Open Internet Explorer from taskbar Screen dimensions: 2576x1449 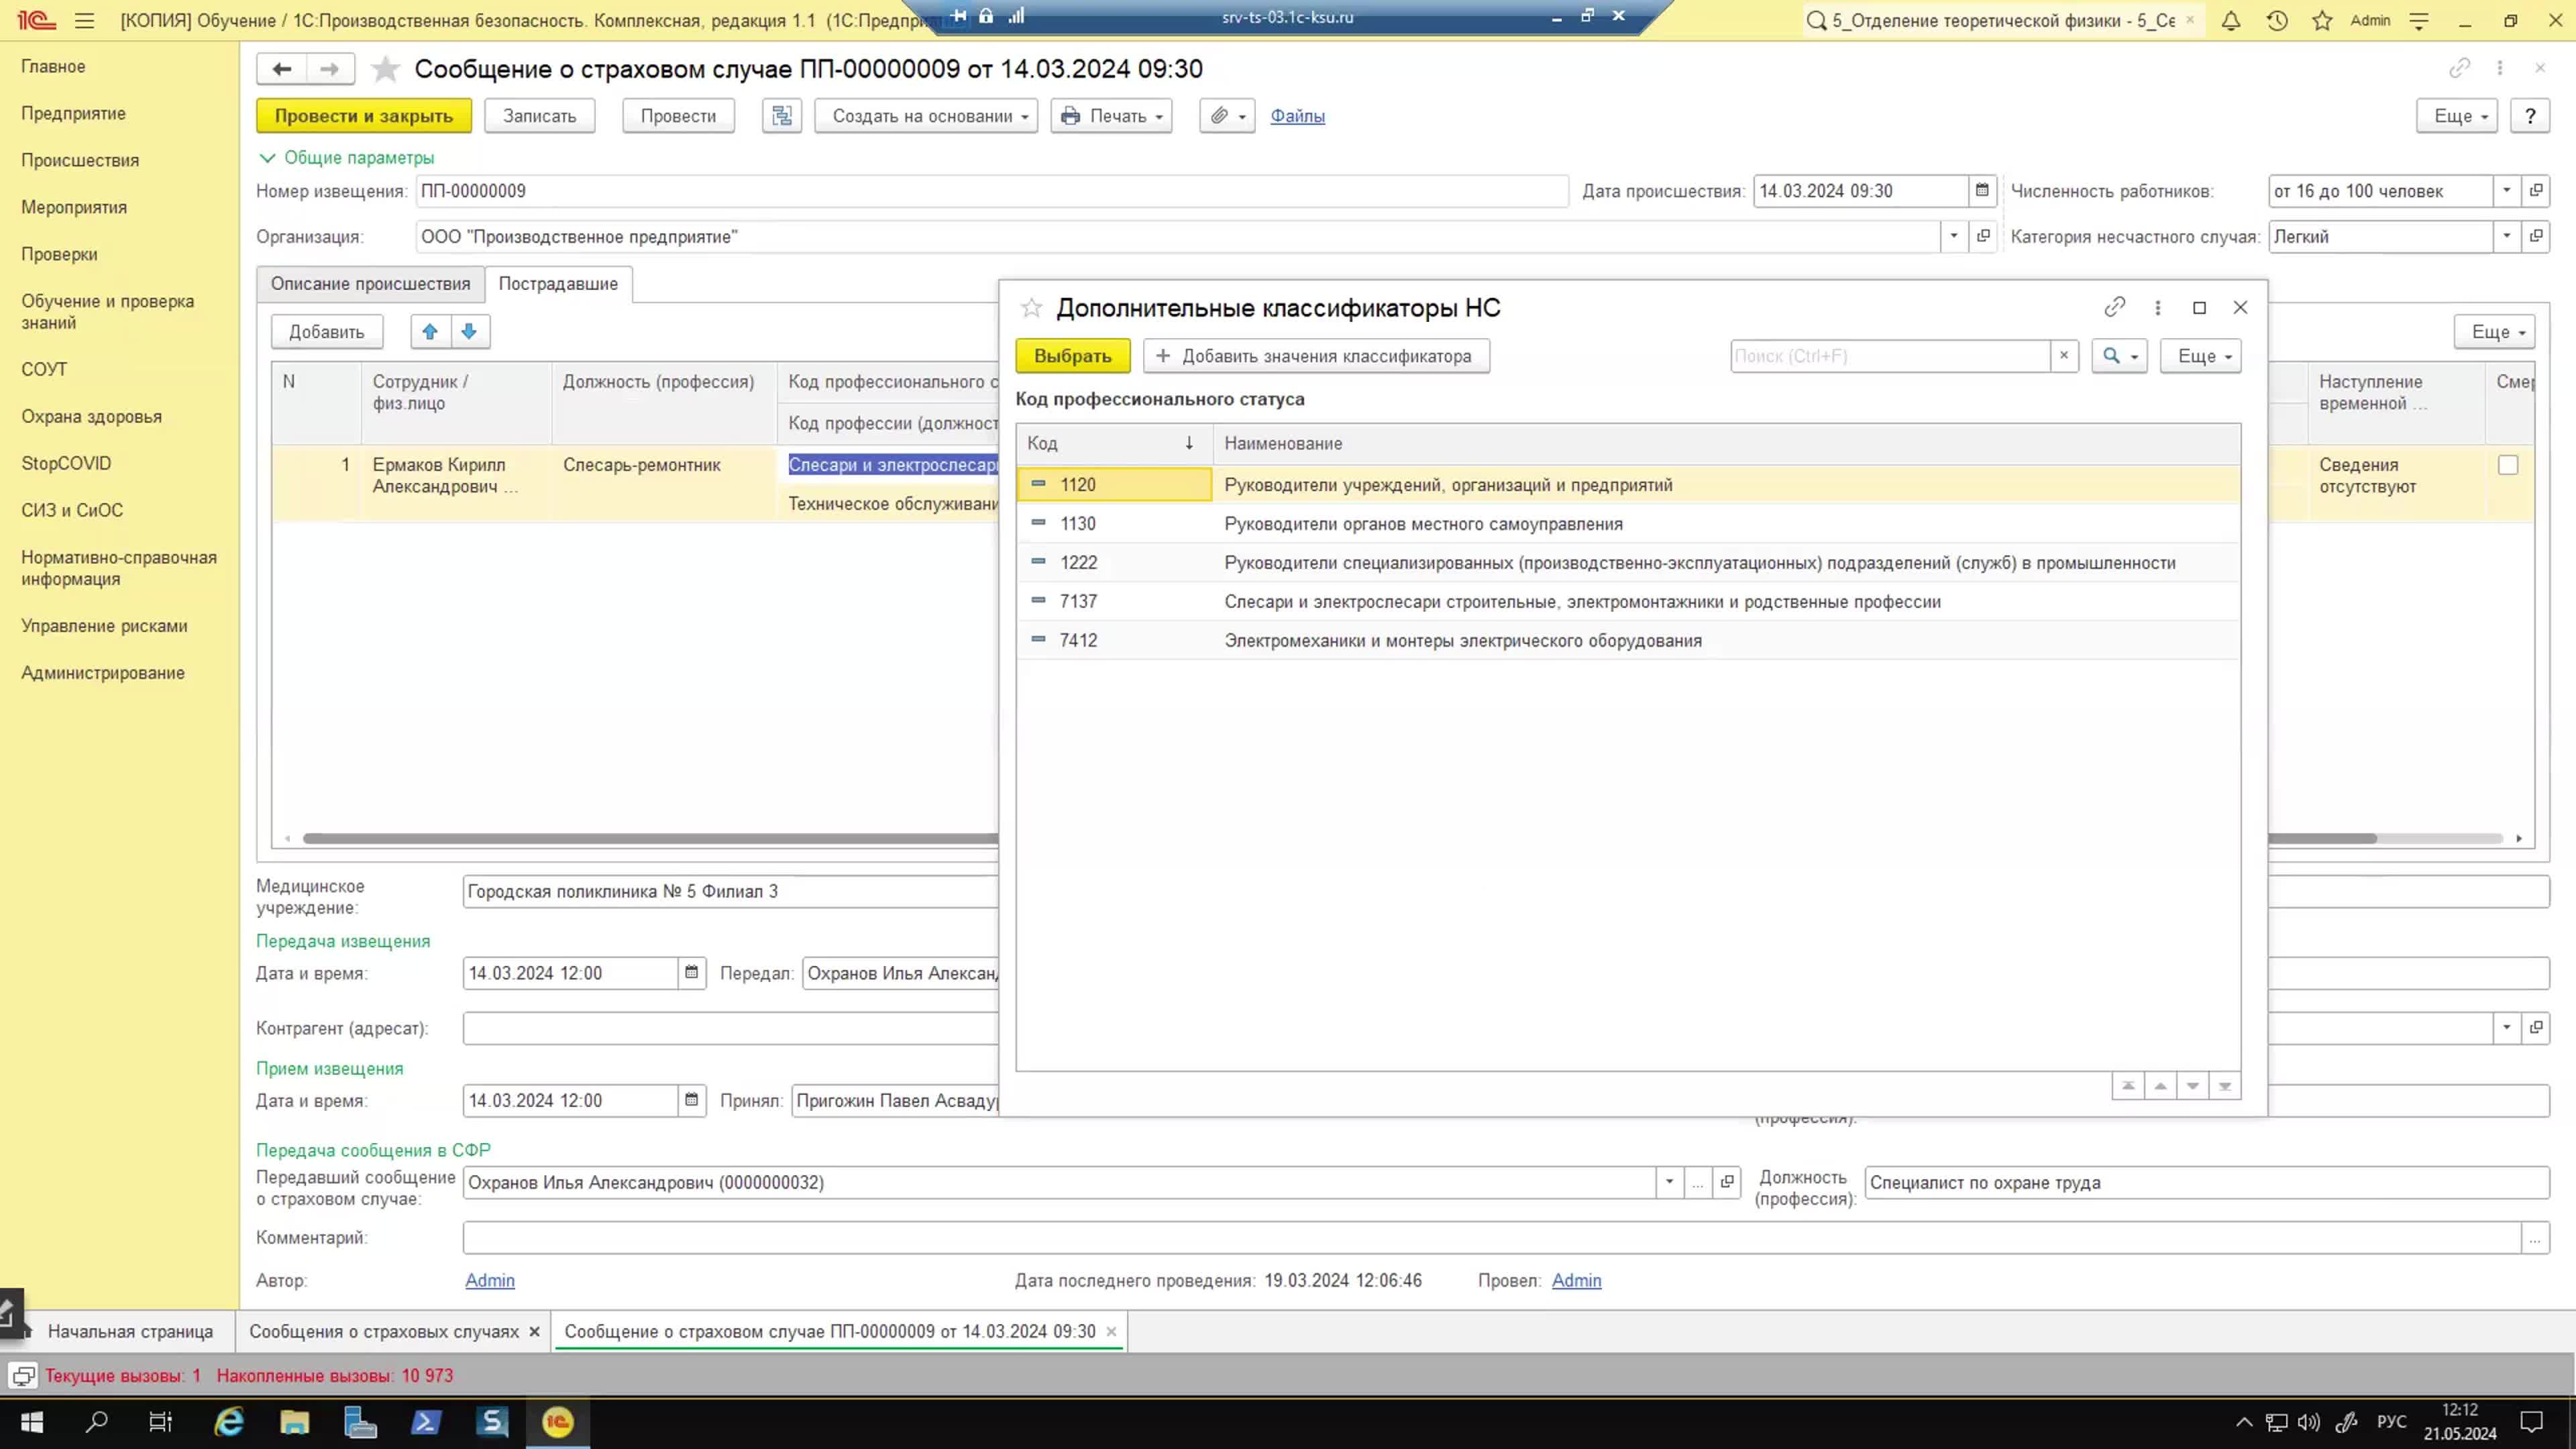[x=229, y=1422]
